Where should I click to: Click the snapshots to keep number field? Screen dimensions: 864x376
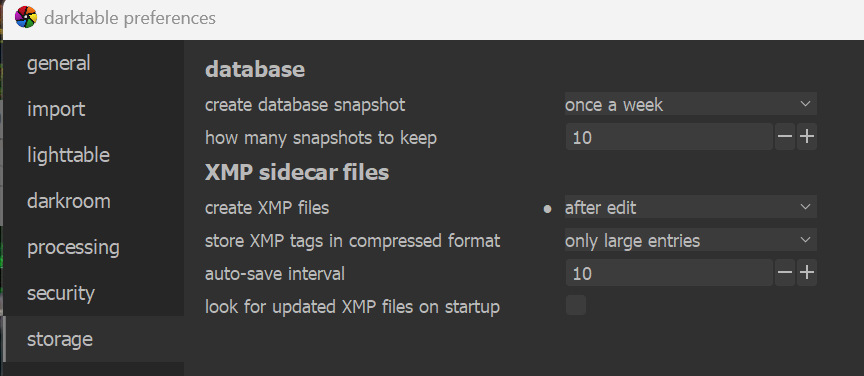point(669,137)
